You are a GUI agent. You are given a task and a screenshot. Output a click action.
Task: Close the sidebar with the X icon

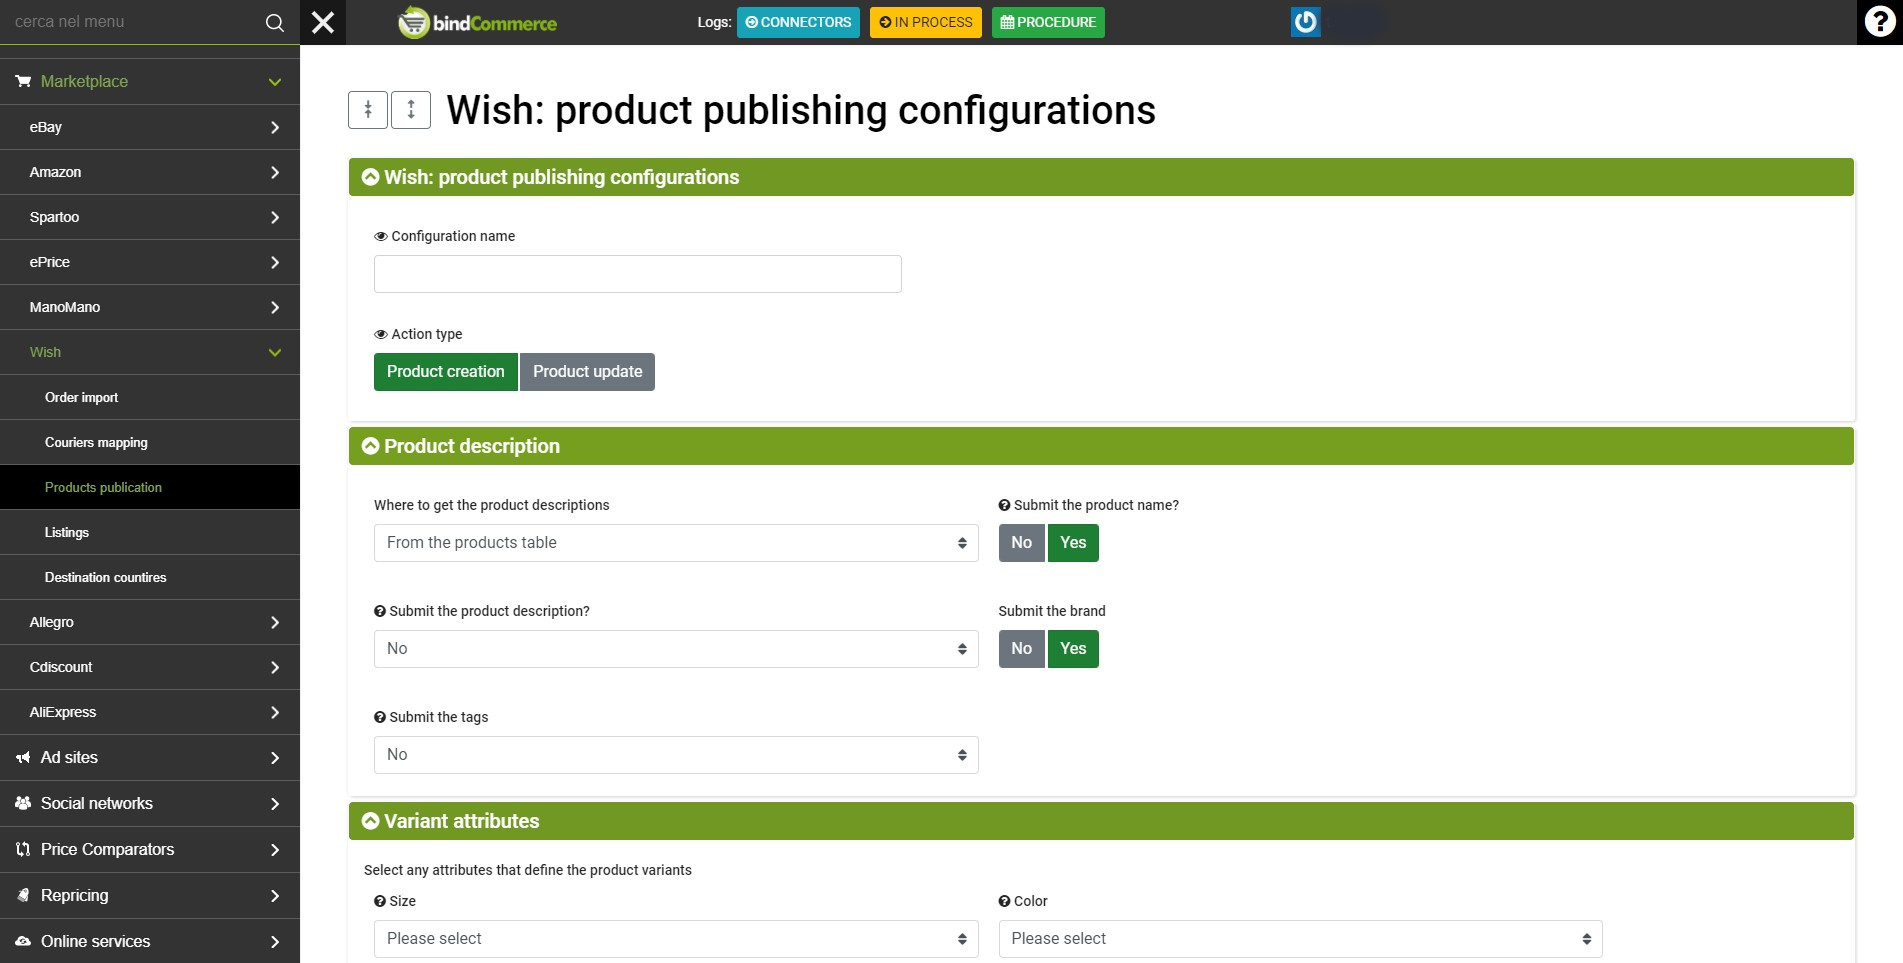click(x=323, y=22)
